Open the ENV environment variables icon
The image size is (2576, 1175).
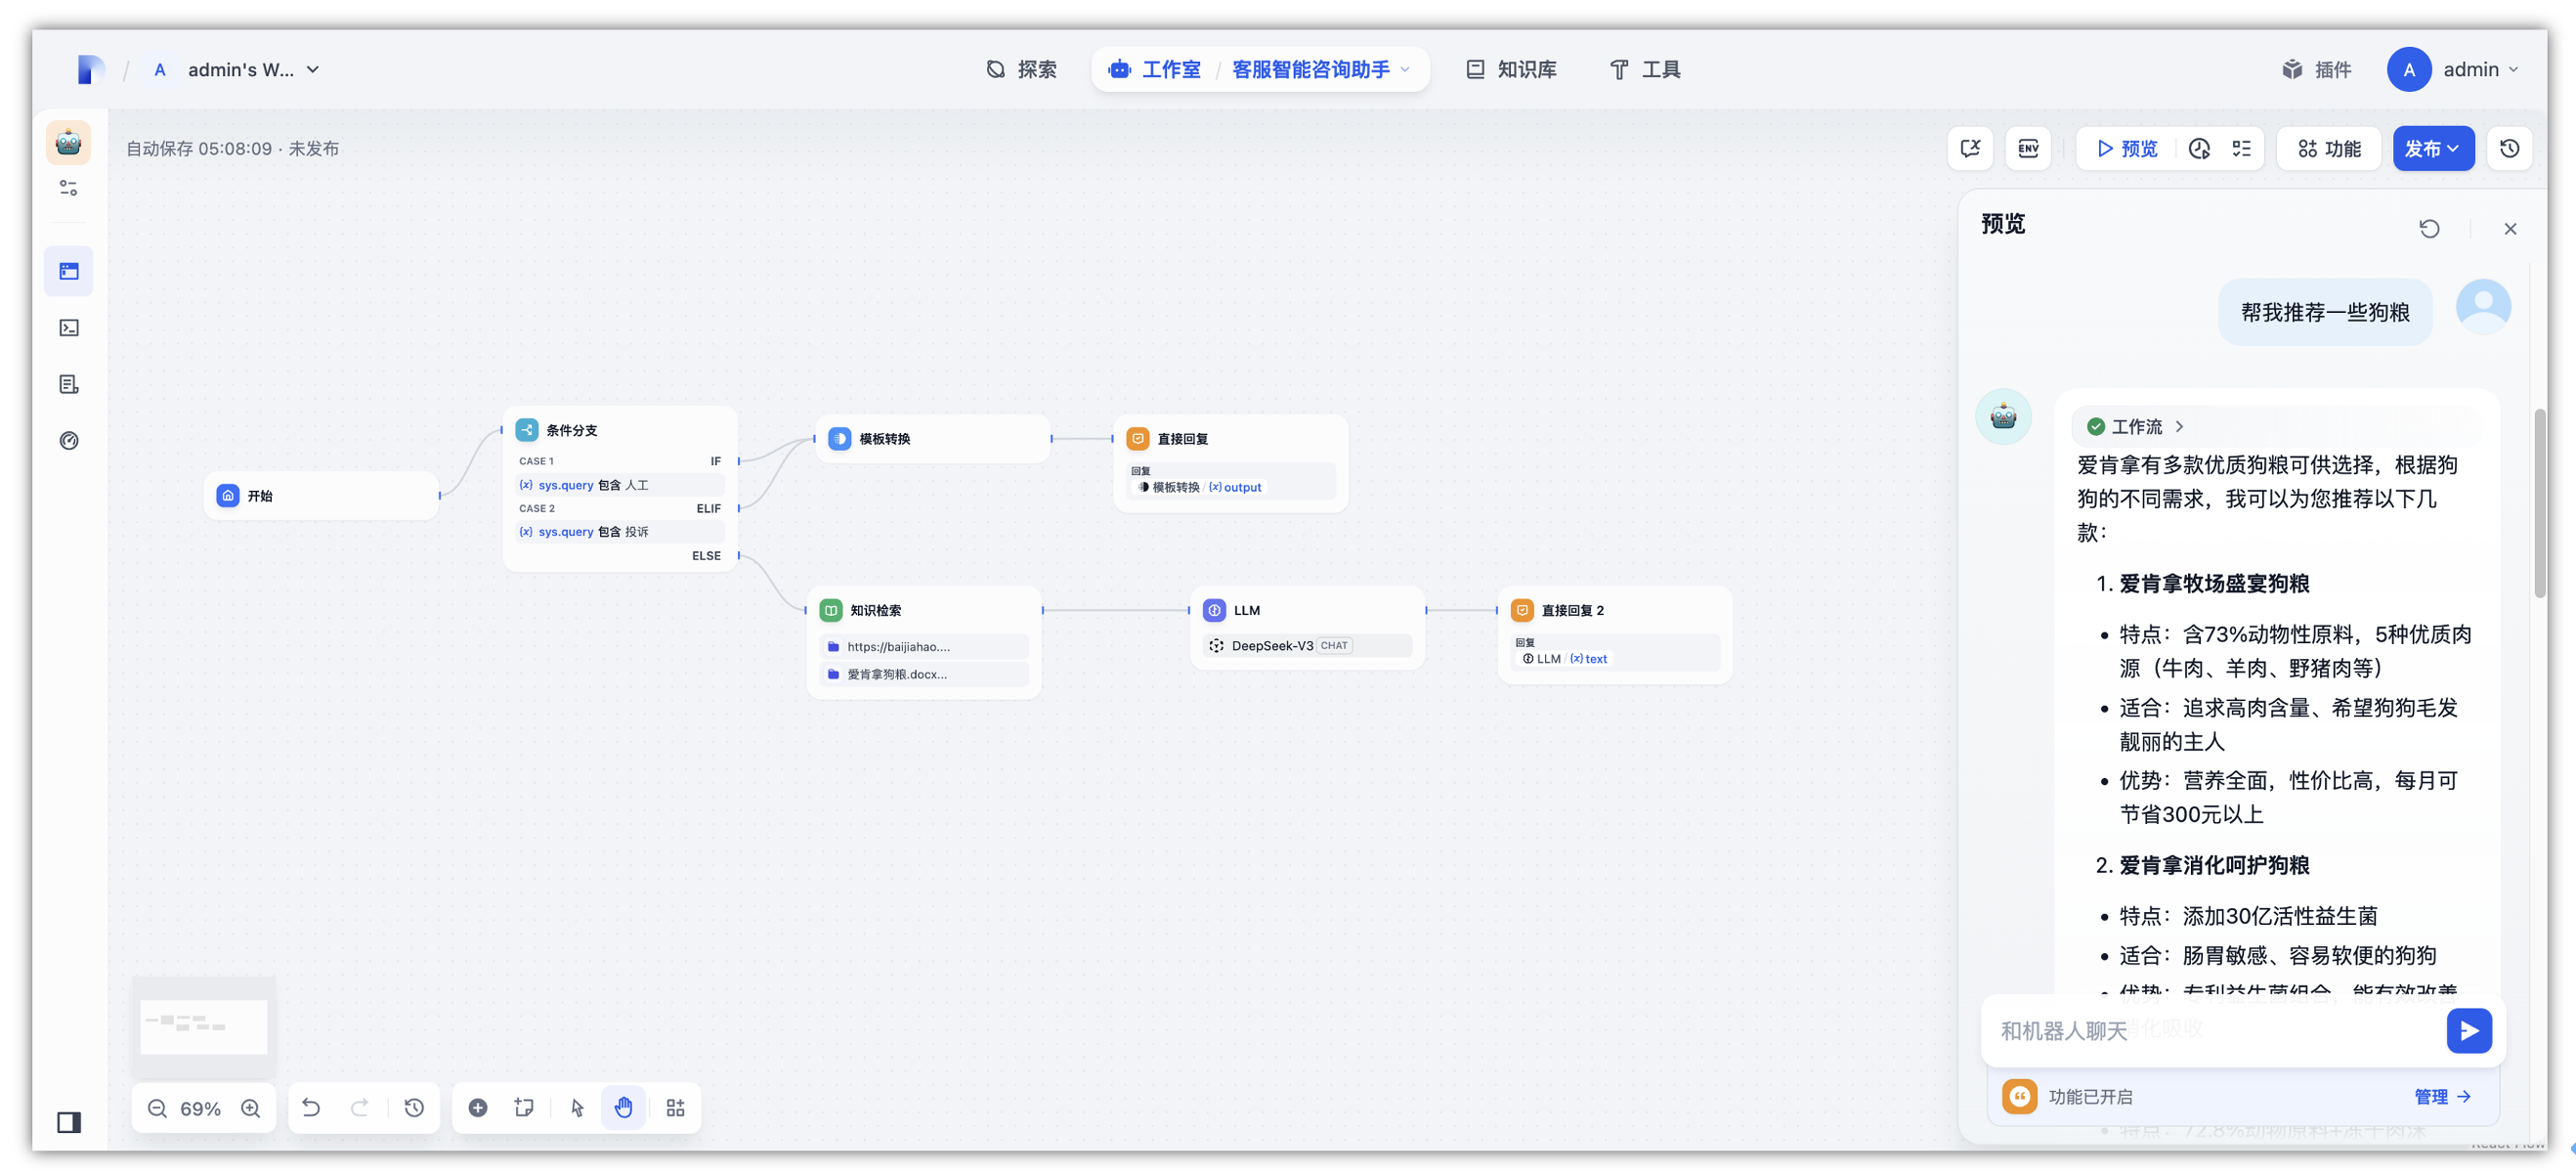[2027, 149]
